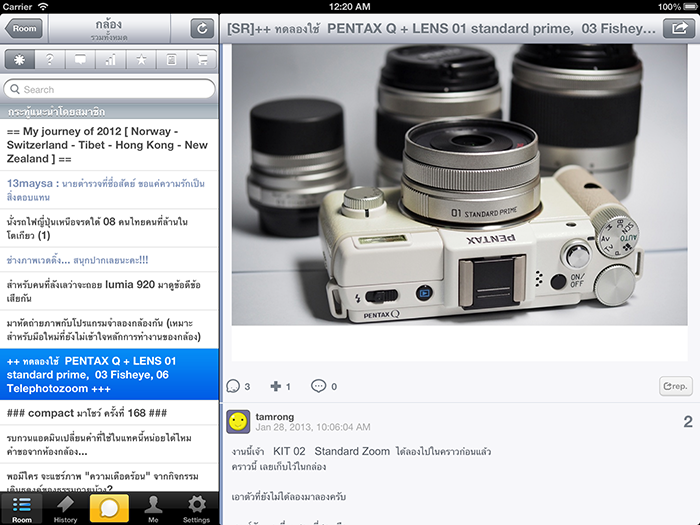The height and width of the screenshot is (525, 700).
Task: Filter topics by chat bubble type
Action: pyautogui.click(x=80, y=59)
